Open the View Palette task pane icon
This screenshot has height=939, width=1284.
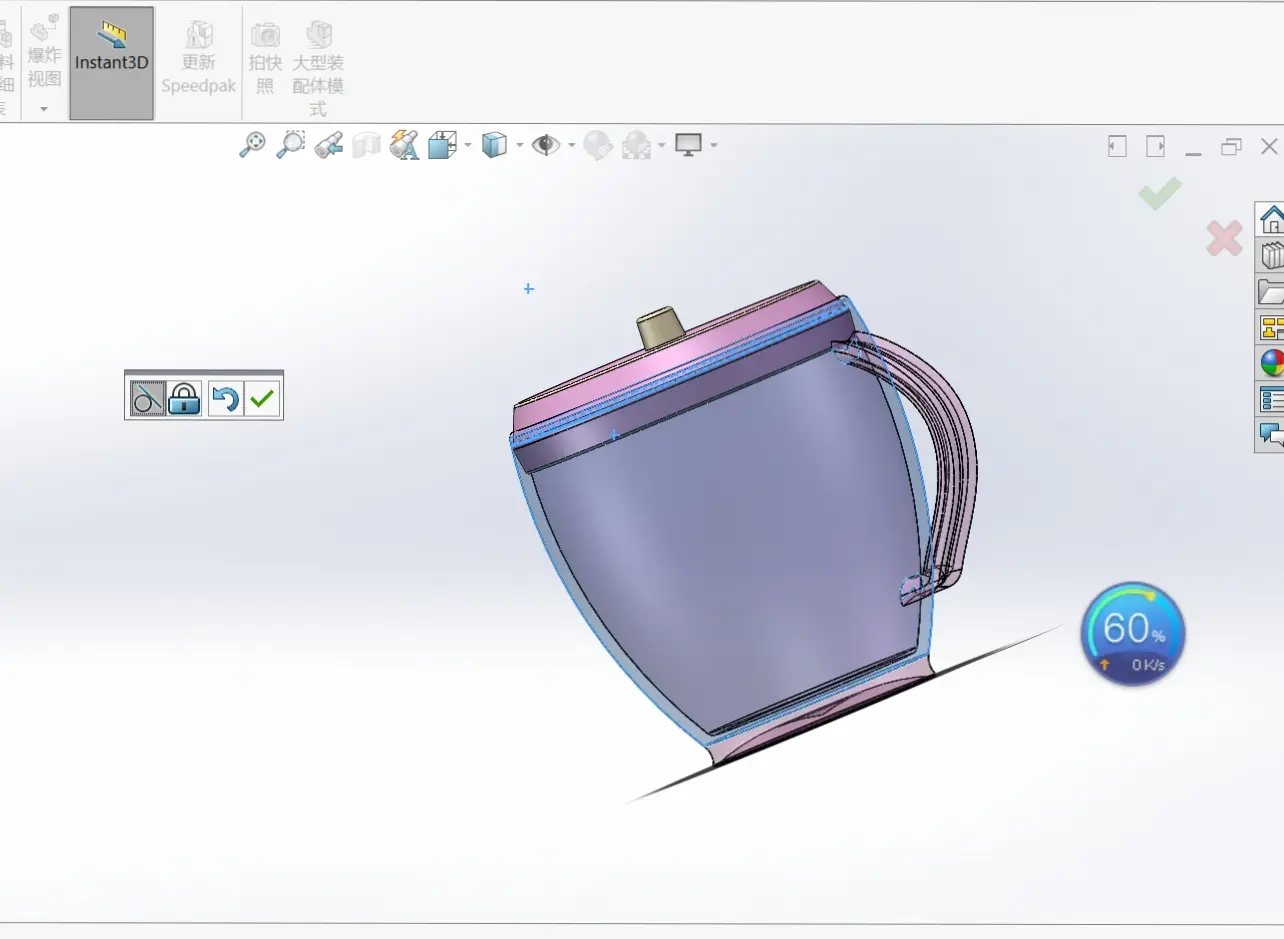pyautogui.click(x=1271, y=327)
